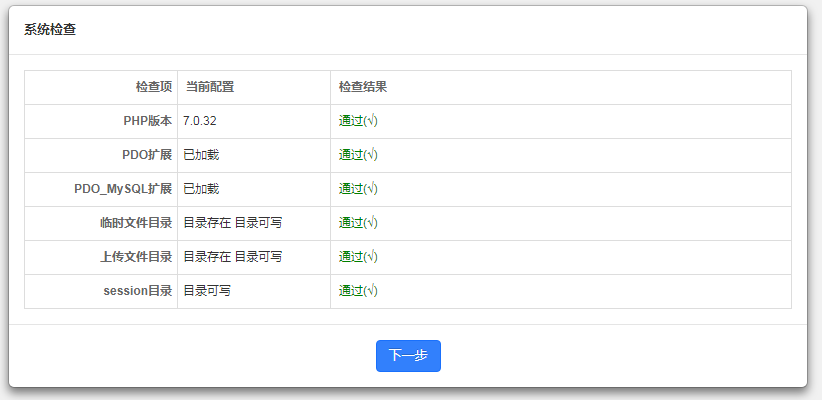The image size is (822, 400).
Task: Click the 7.0.32 version value
Action: tap(200, 121)
